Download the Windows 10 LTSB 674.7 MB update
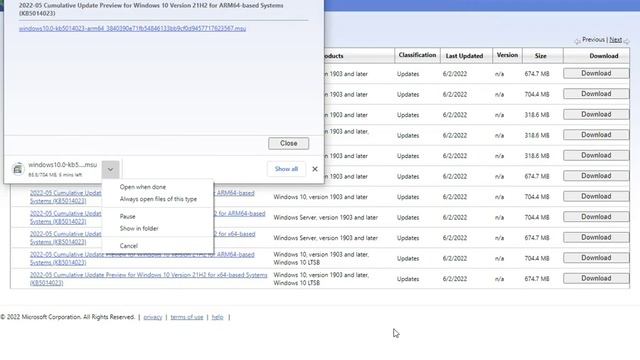The image size is (640, 360). click(596, 278)
